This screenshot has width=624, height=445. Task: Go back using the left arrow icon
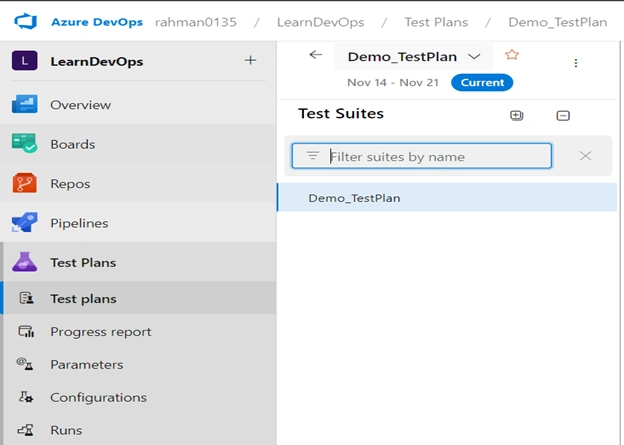(316, 55)
